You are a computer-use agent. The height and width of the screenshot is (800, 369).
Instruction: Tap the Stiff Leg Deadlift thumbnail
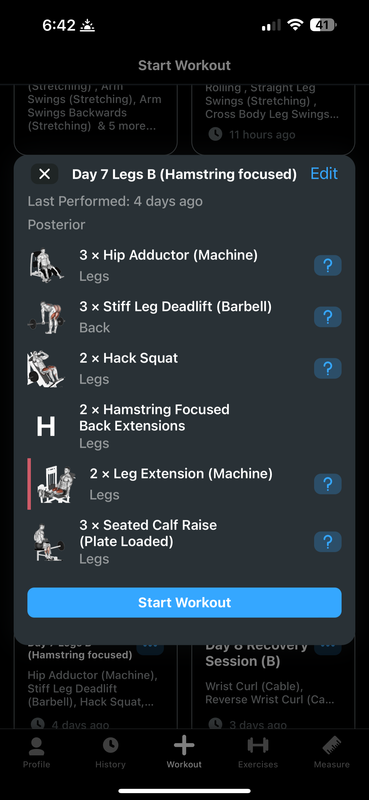(x=46, y=317)
